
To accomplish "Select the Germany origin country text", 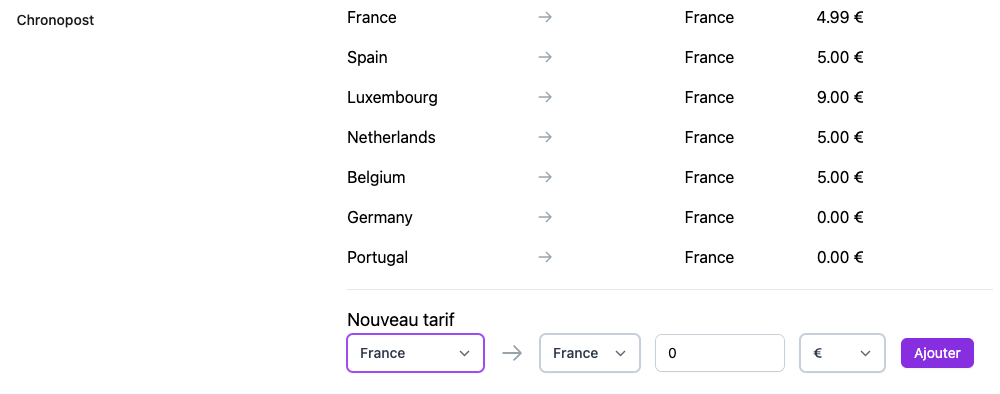I will (380, 218).
